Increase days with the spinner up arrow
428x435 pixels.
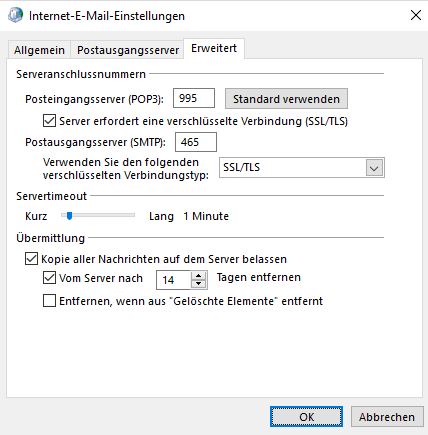(x=199, y=276)
